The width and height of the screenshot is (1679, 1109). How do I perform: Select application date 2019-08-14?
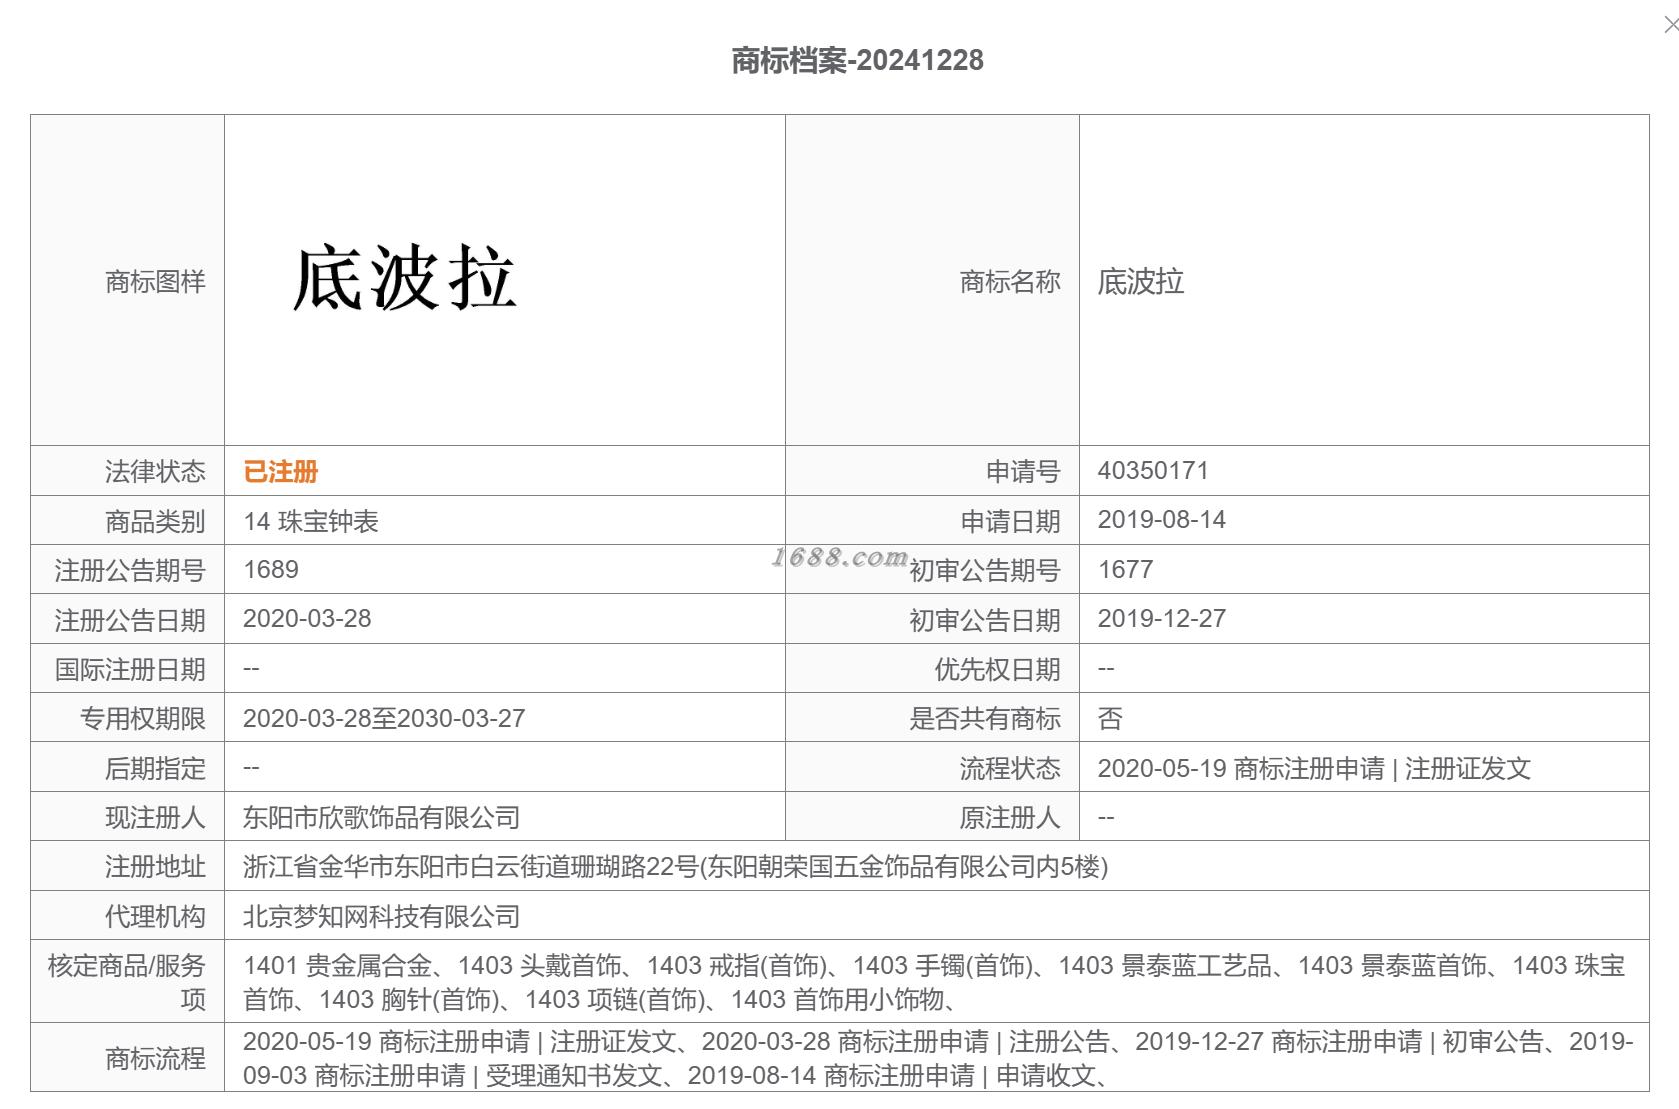1162,520
